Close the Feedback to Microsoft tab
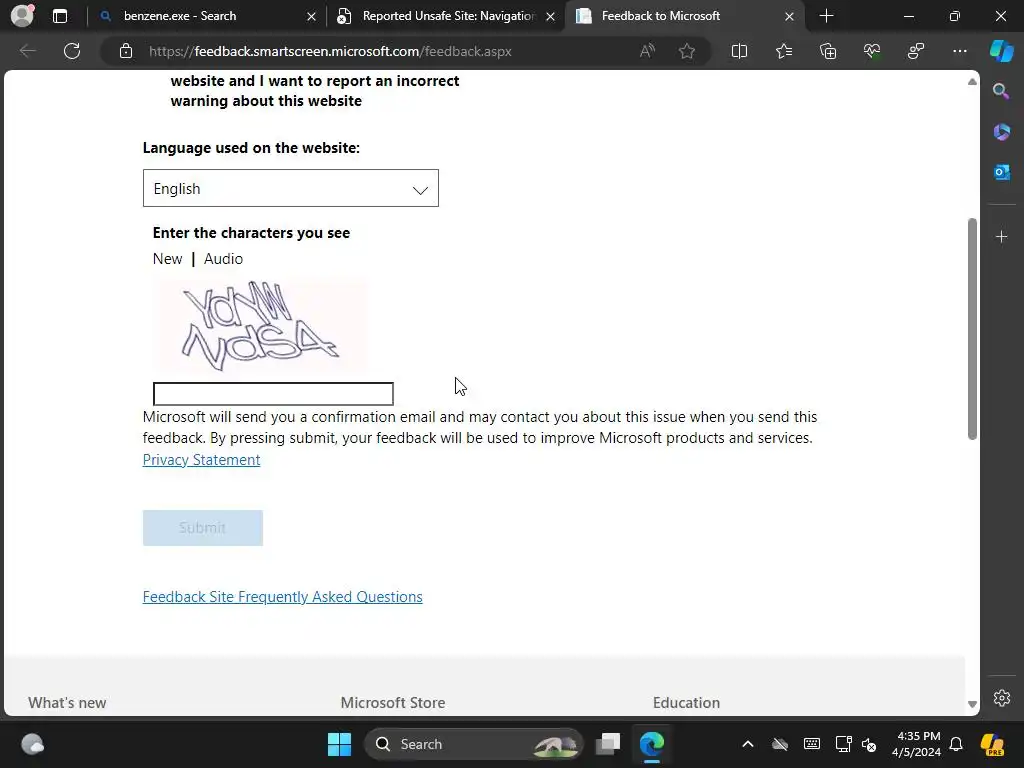This screenshot has width=1024, height=768. (x=789, y=16)
